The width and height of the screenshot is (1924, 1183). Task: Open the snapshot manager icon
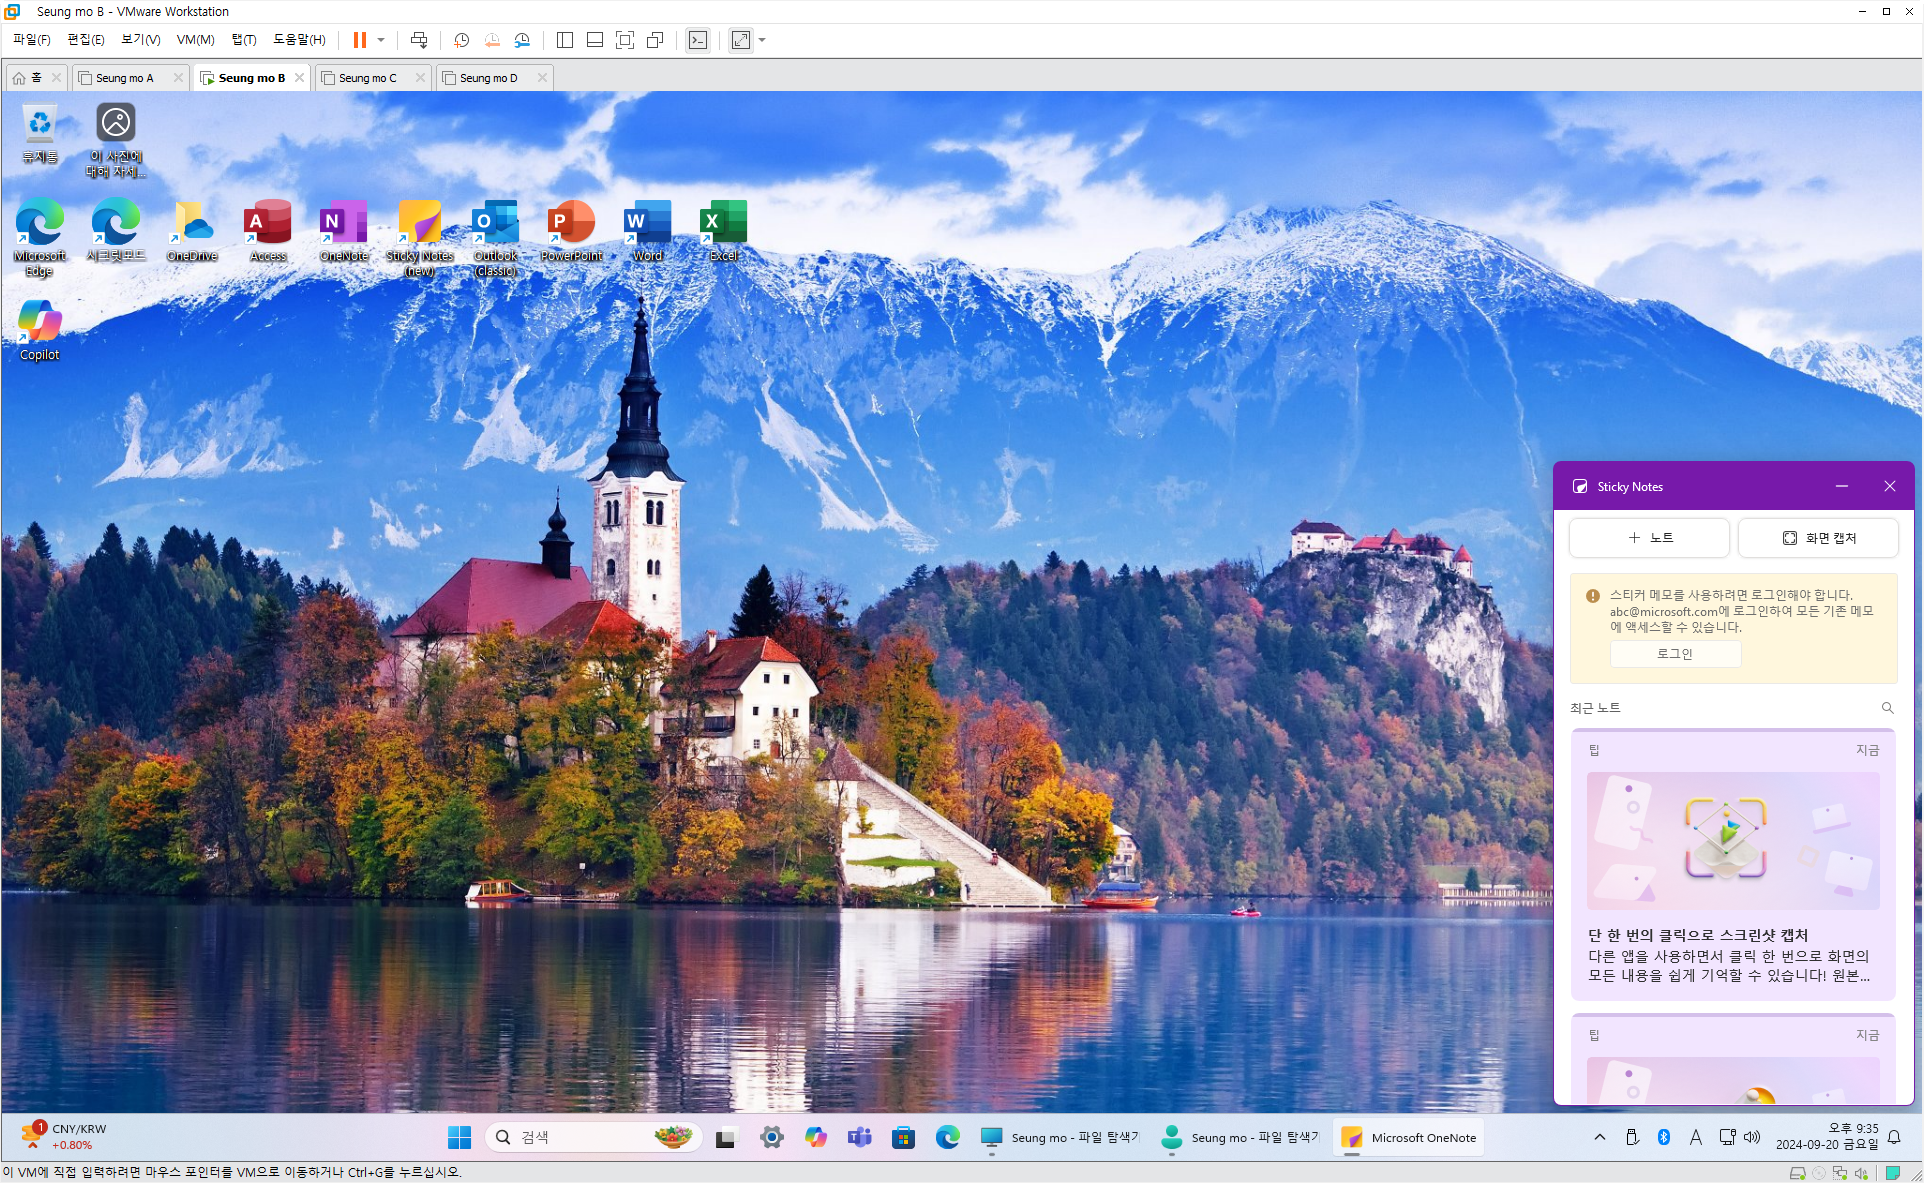coord(522,40)
